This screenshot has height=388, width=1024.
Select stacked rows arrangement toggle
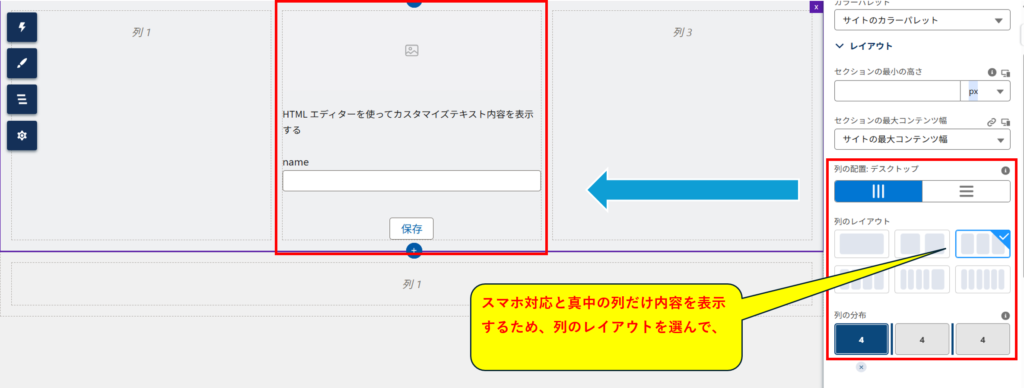(967, 191)
